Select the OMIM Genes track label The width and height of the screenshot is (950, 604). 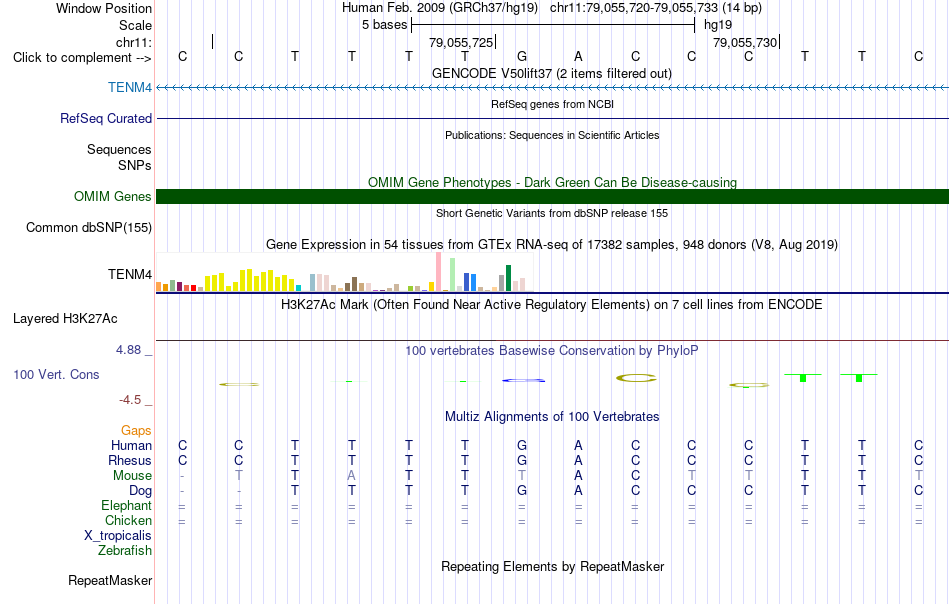pos(113,196)
